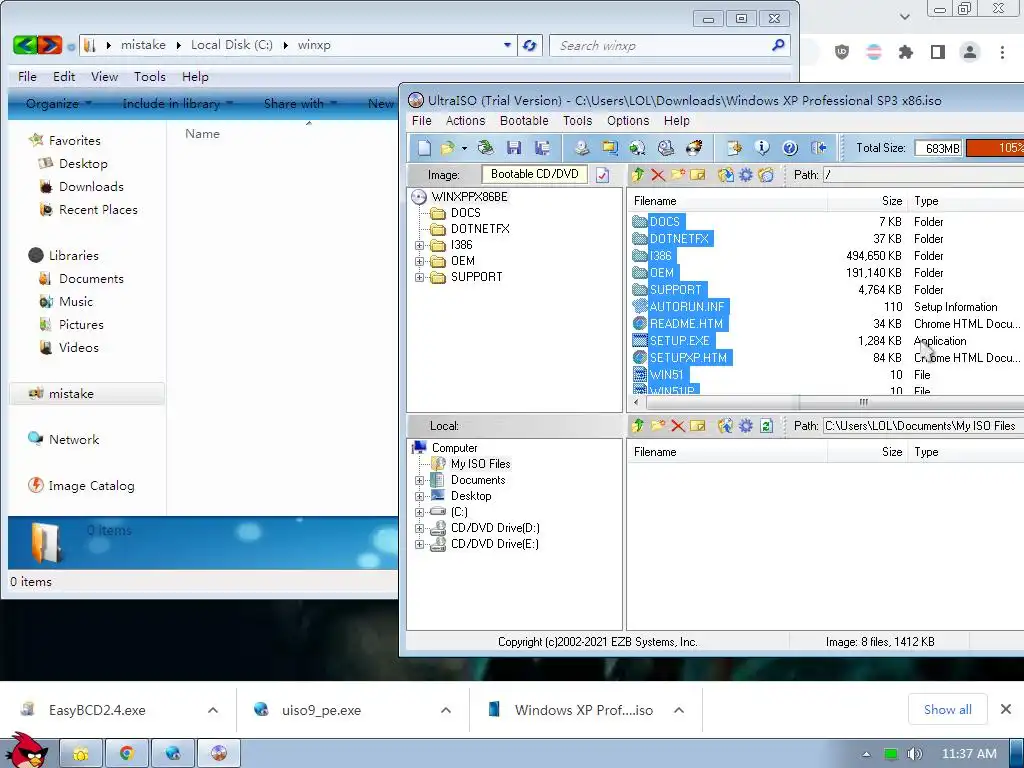Click the volume speaker icon in system tray
The image size is (1024, 768).
pyautogui.click(x=914, y=754)
